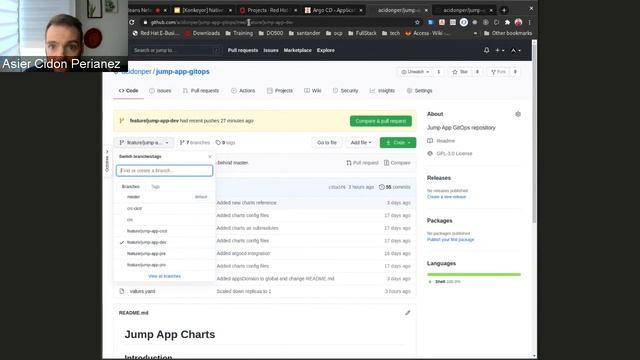Open the Actions tab
The height and width of the screenshot is (360, 640).
tap(243, 91)
